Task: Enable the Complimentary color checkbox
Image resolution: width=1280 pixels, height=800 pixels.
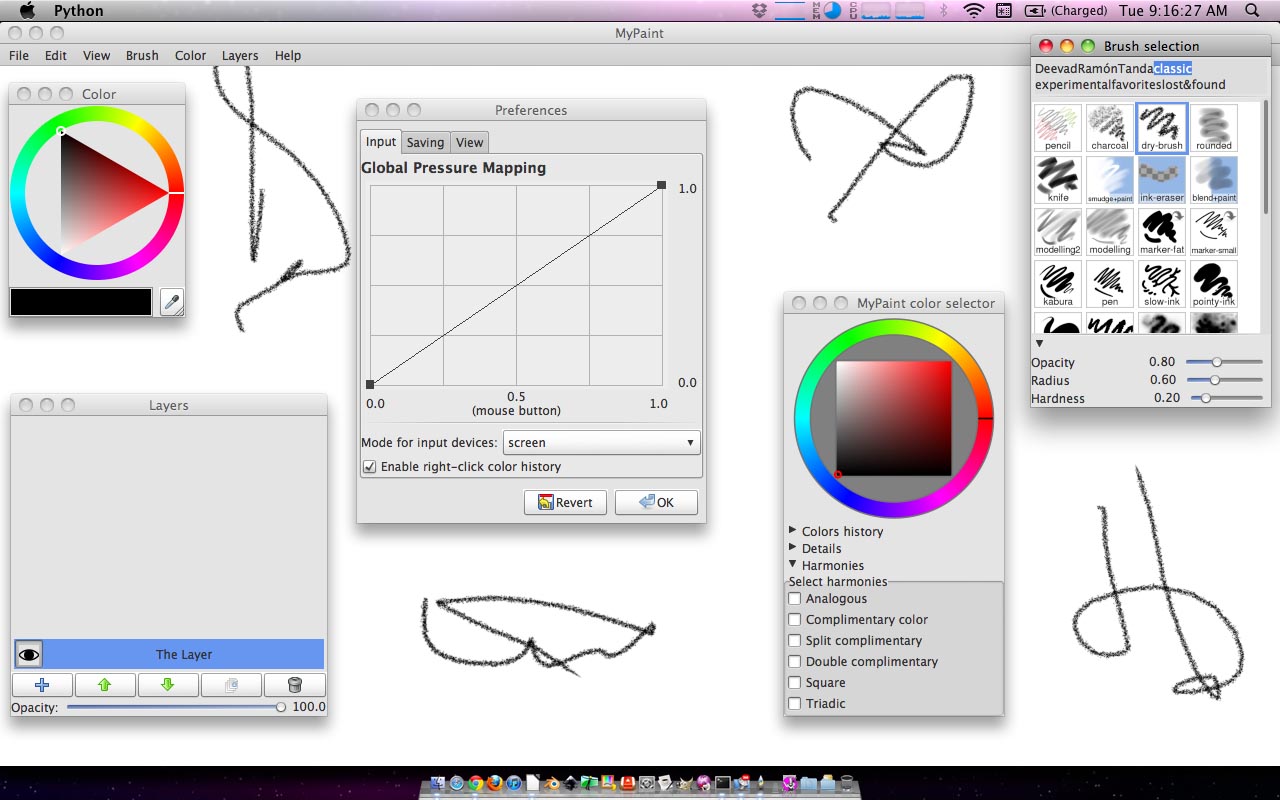Action: click(795, 619)
